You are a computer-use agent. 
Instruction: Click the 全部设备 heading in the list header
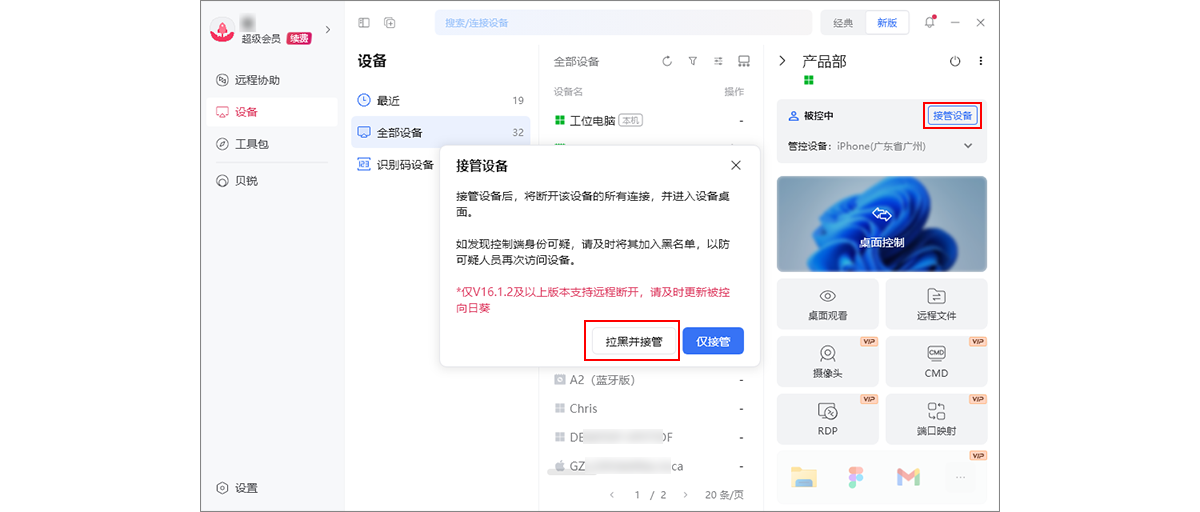click(x=577, y=61)
